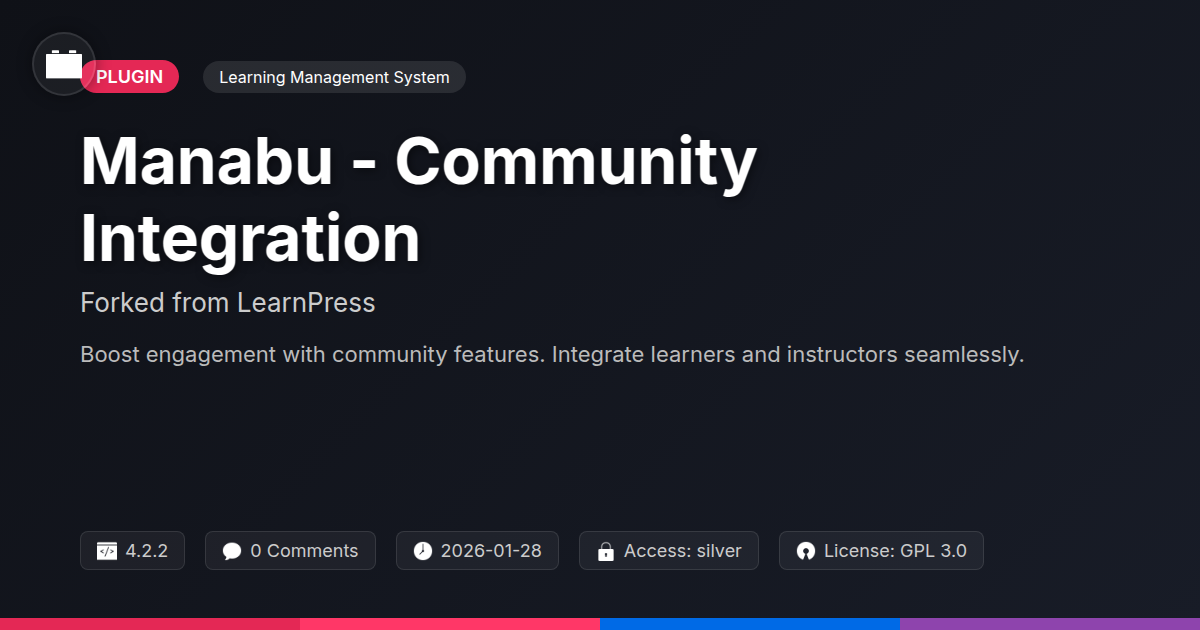This screenshot has height=630, width=1200.
Task: Select the date 2026-01-28
Action: pyautogui.click(x=491, y=551)
